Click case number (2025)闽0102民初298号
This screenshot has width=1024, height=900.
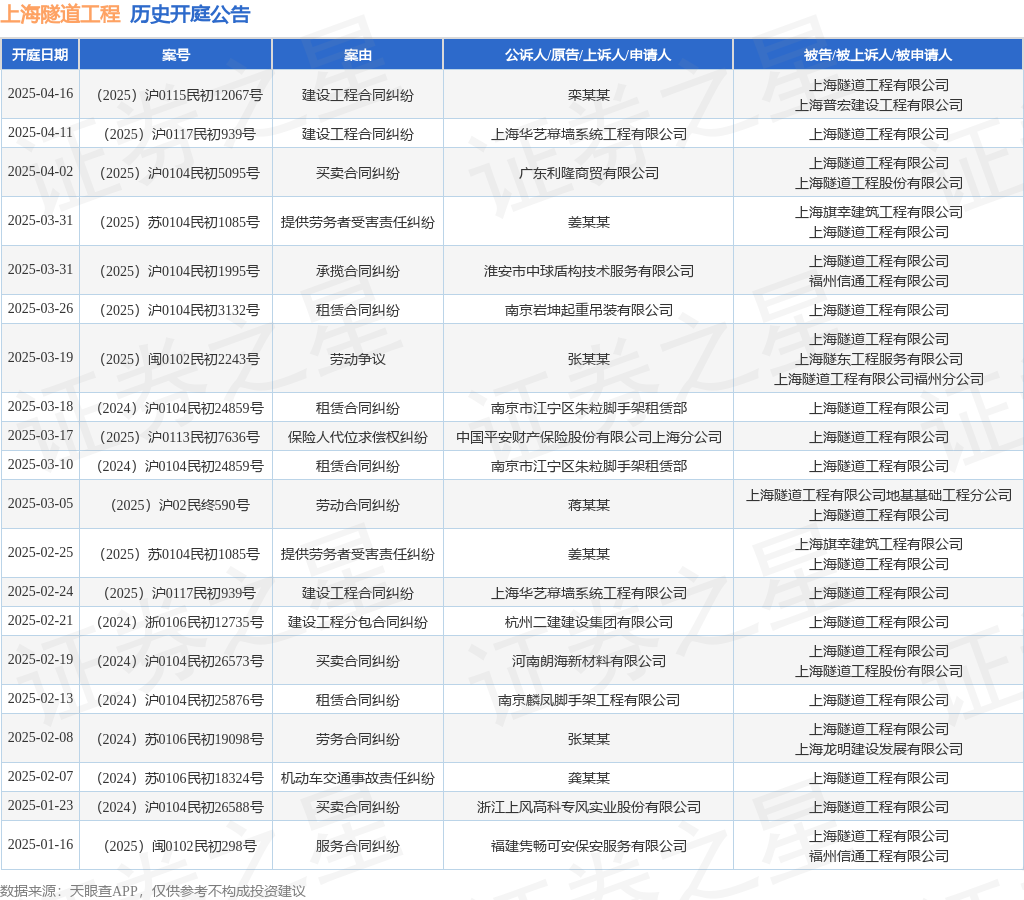[180, 846]
